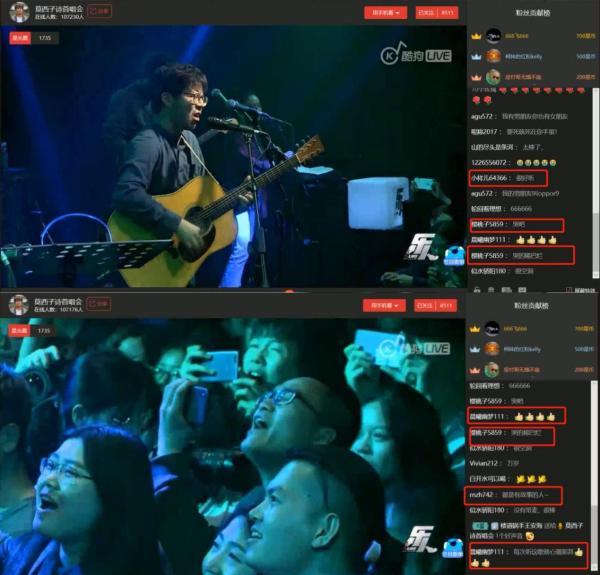Click the first-ranked avatar in lower leaderboard

click(494, 328)
